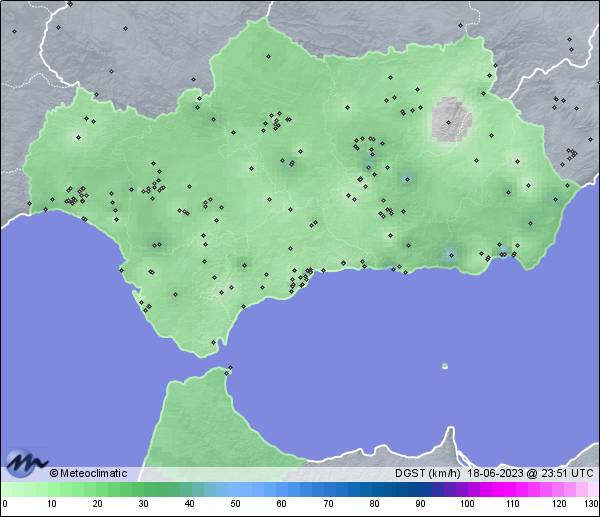Click the Meteoclimatic wave logo
600x517 pixels.
point(26,463)
